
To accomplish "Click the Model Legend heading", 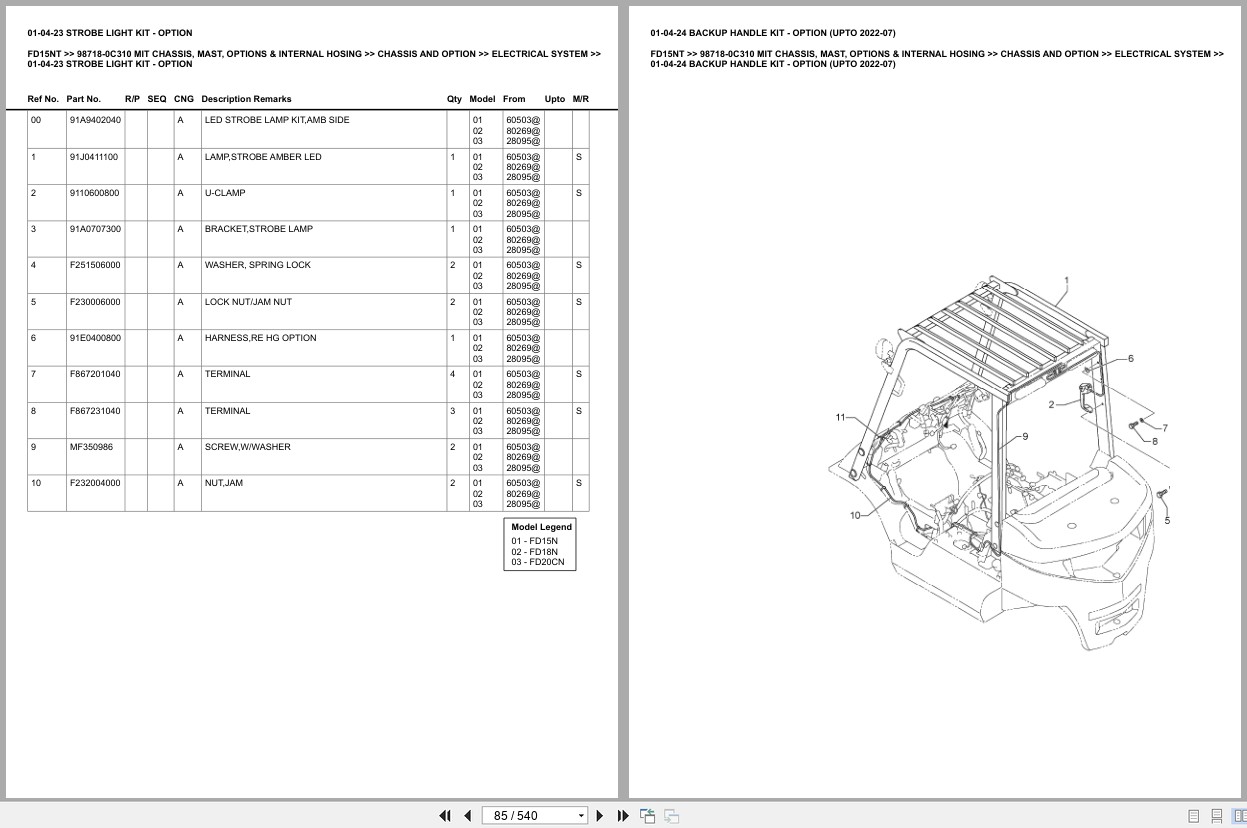I will tap(541, 527).
